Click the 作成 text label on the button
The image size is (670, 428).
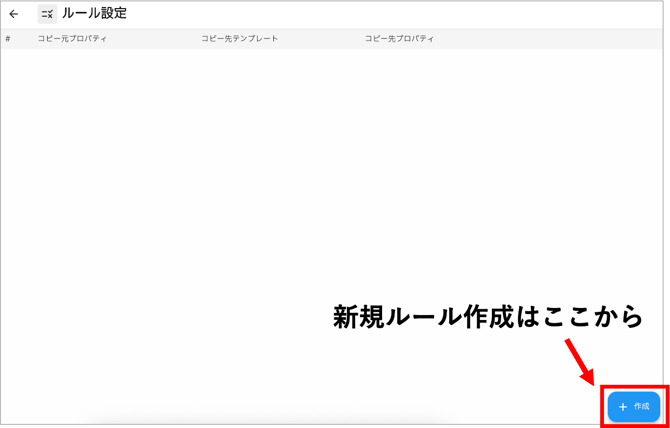pyautogui.click(x=641, y=407)
